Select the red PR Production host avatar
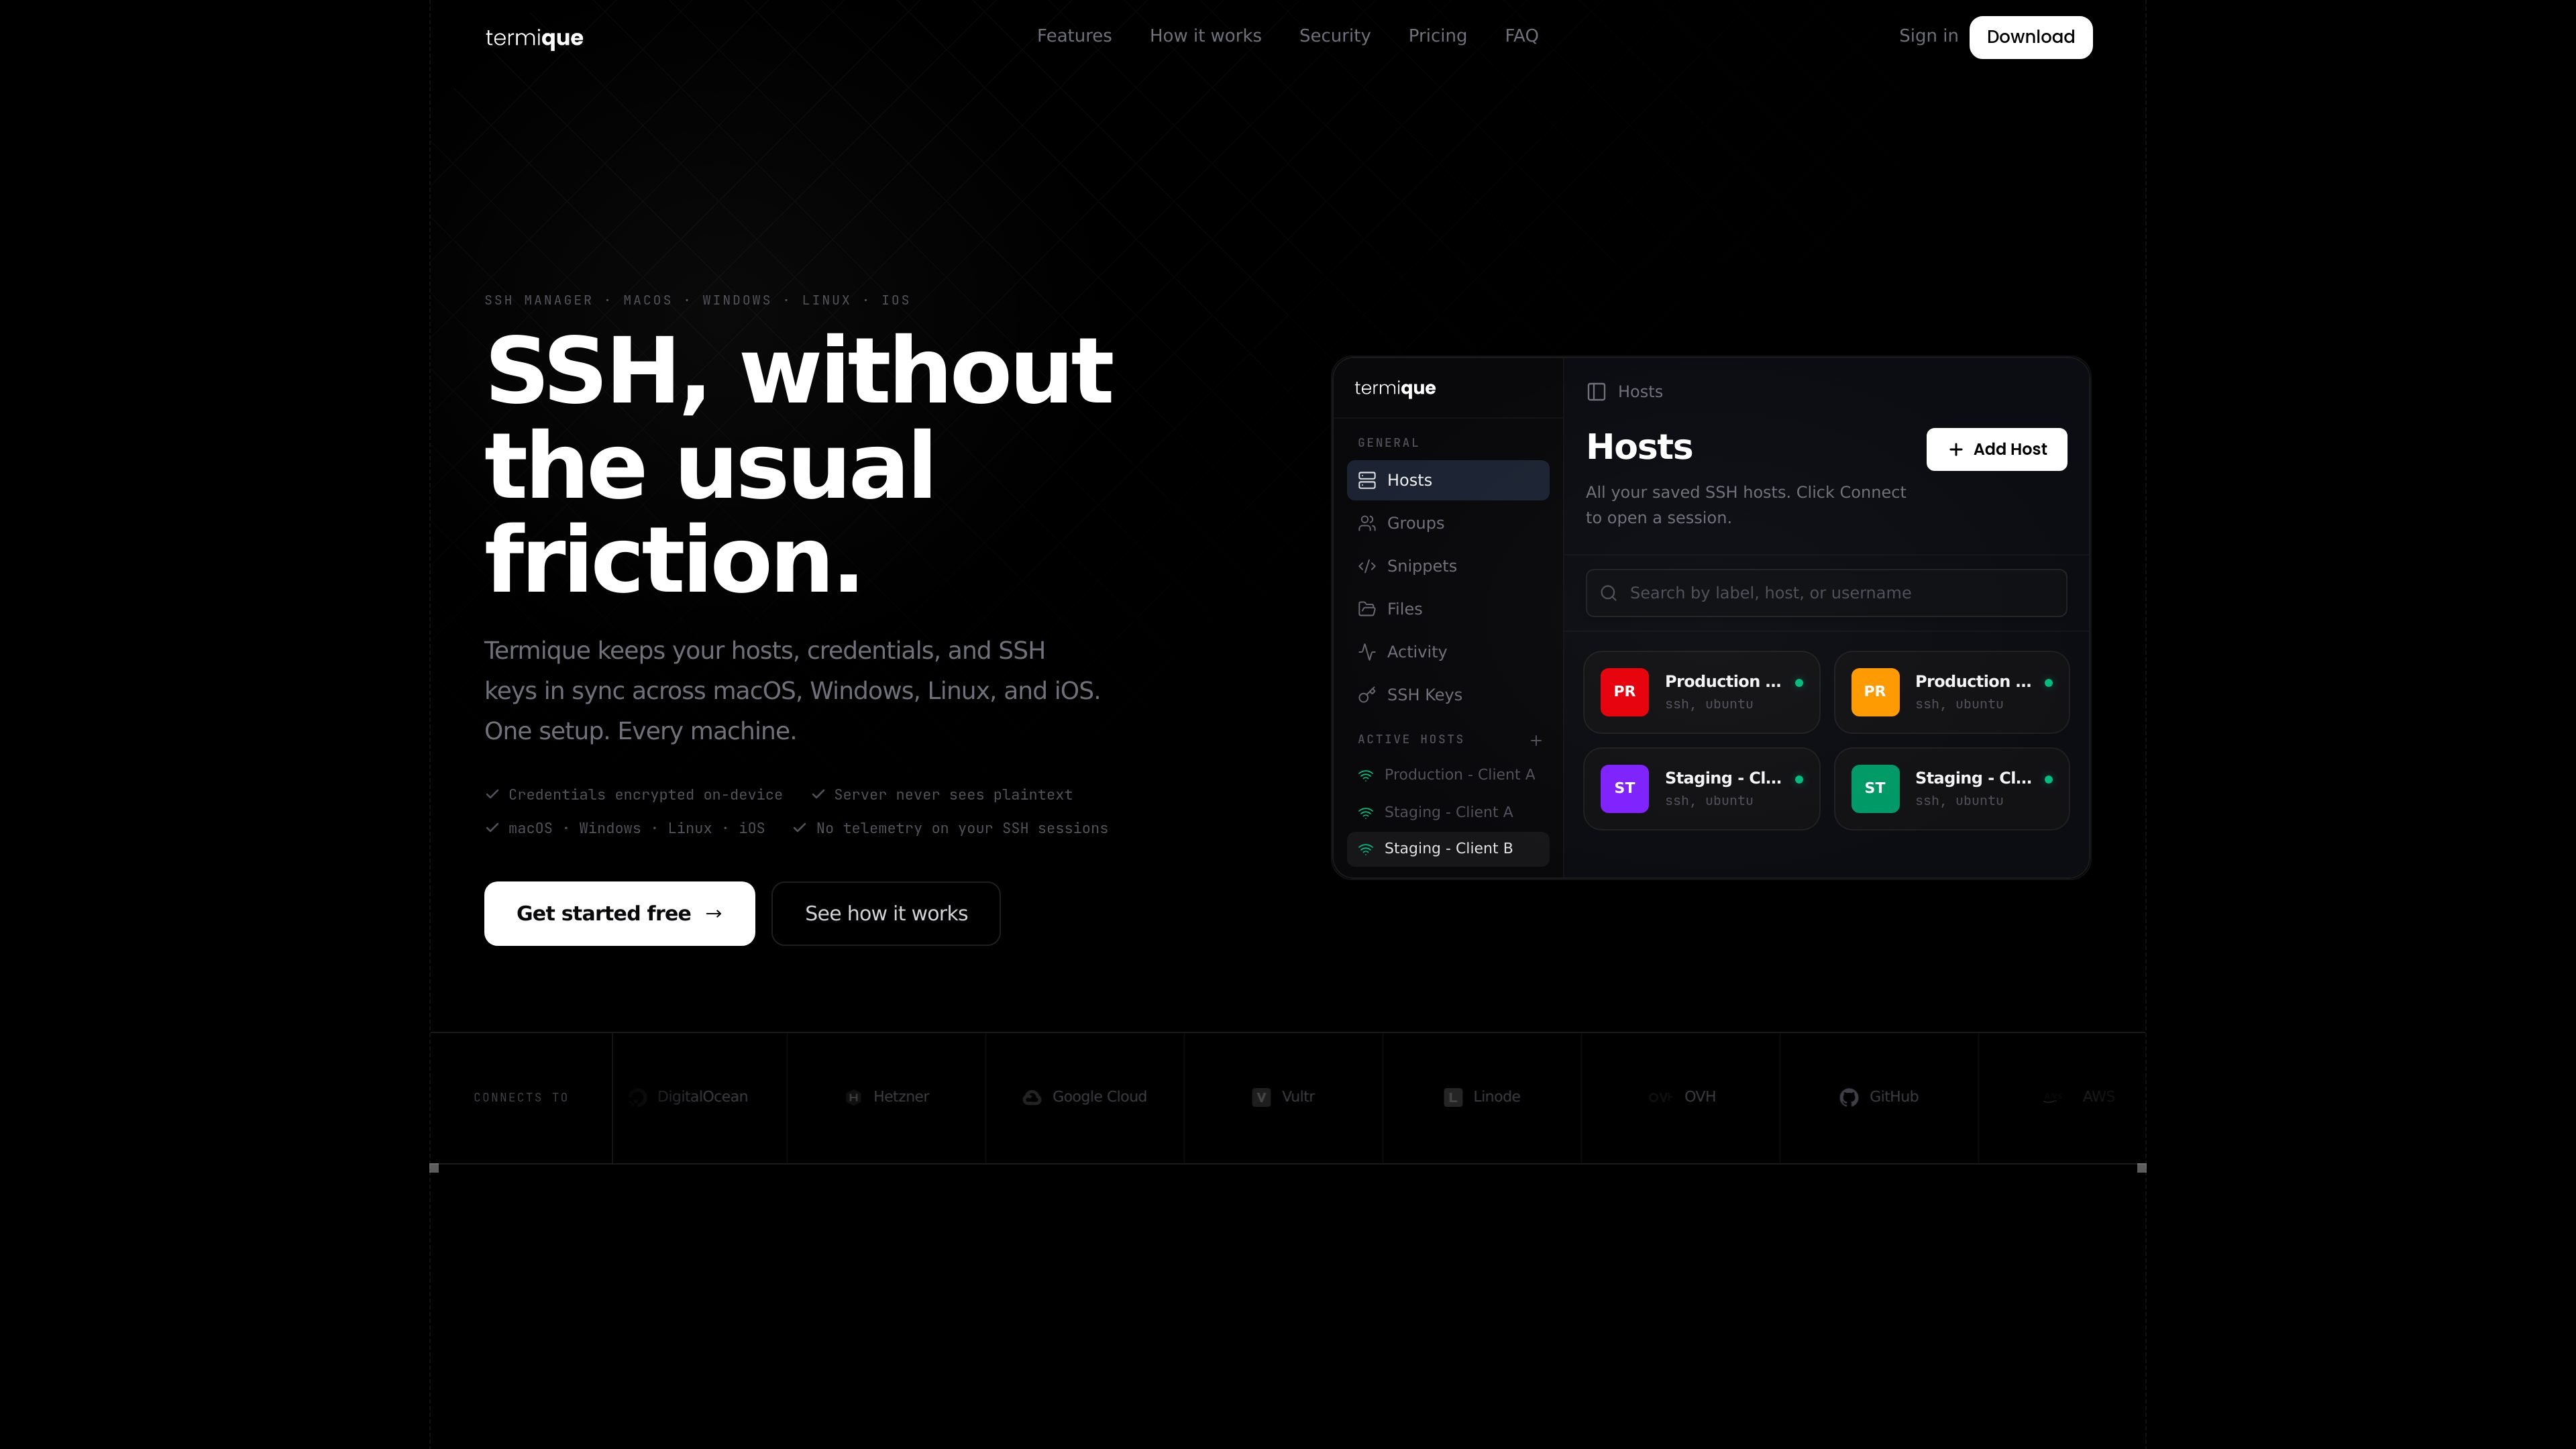 click(1624, 692)
